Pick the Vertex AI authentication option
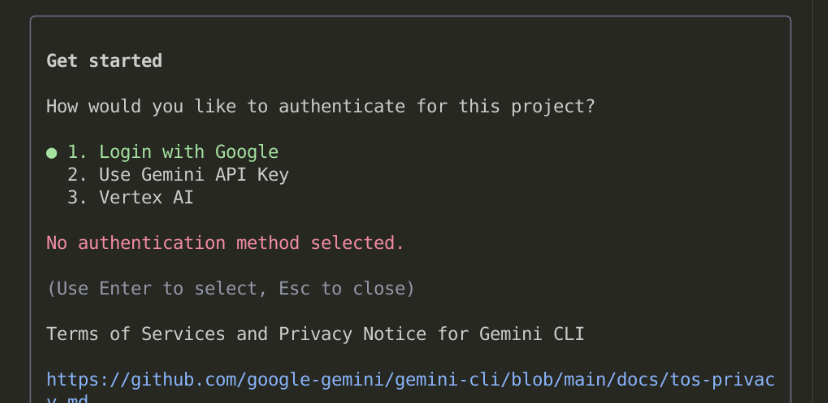This screenshot has width=828, height=403. coord(146,198)
